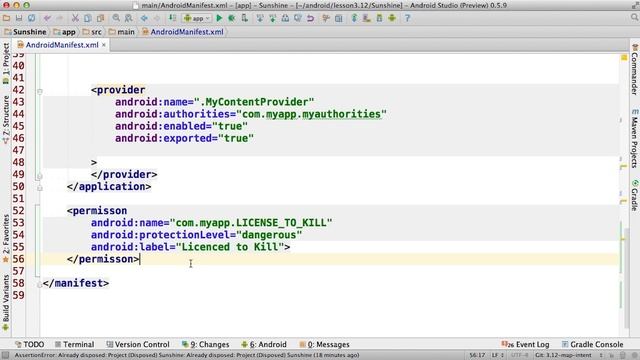Click the Attach debugger to Android process icon

point(244,18)
